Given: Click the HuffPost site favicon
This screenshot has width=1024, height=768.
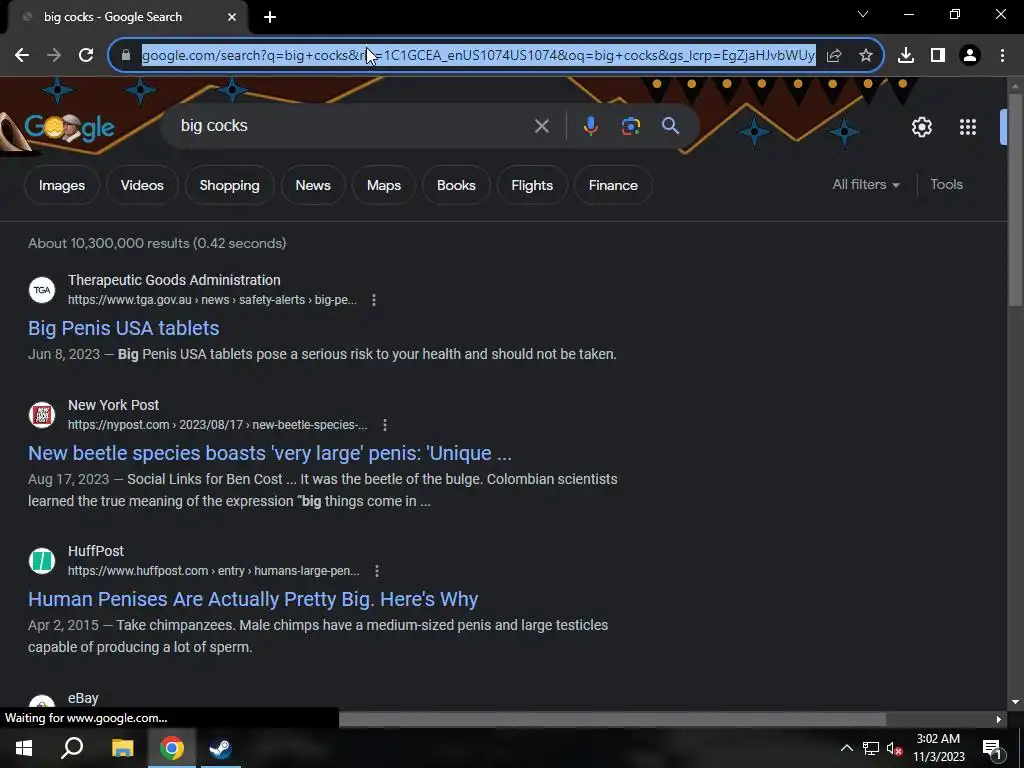Looking at the screenshot, I should (x=42, y=561).
